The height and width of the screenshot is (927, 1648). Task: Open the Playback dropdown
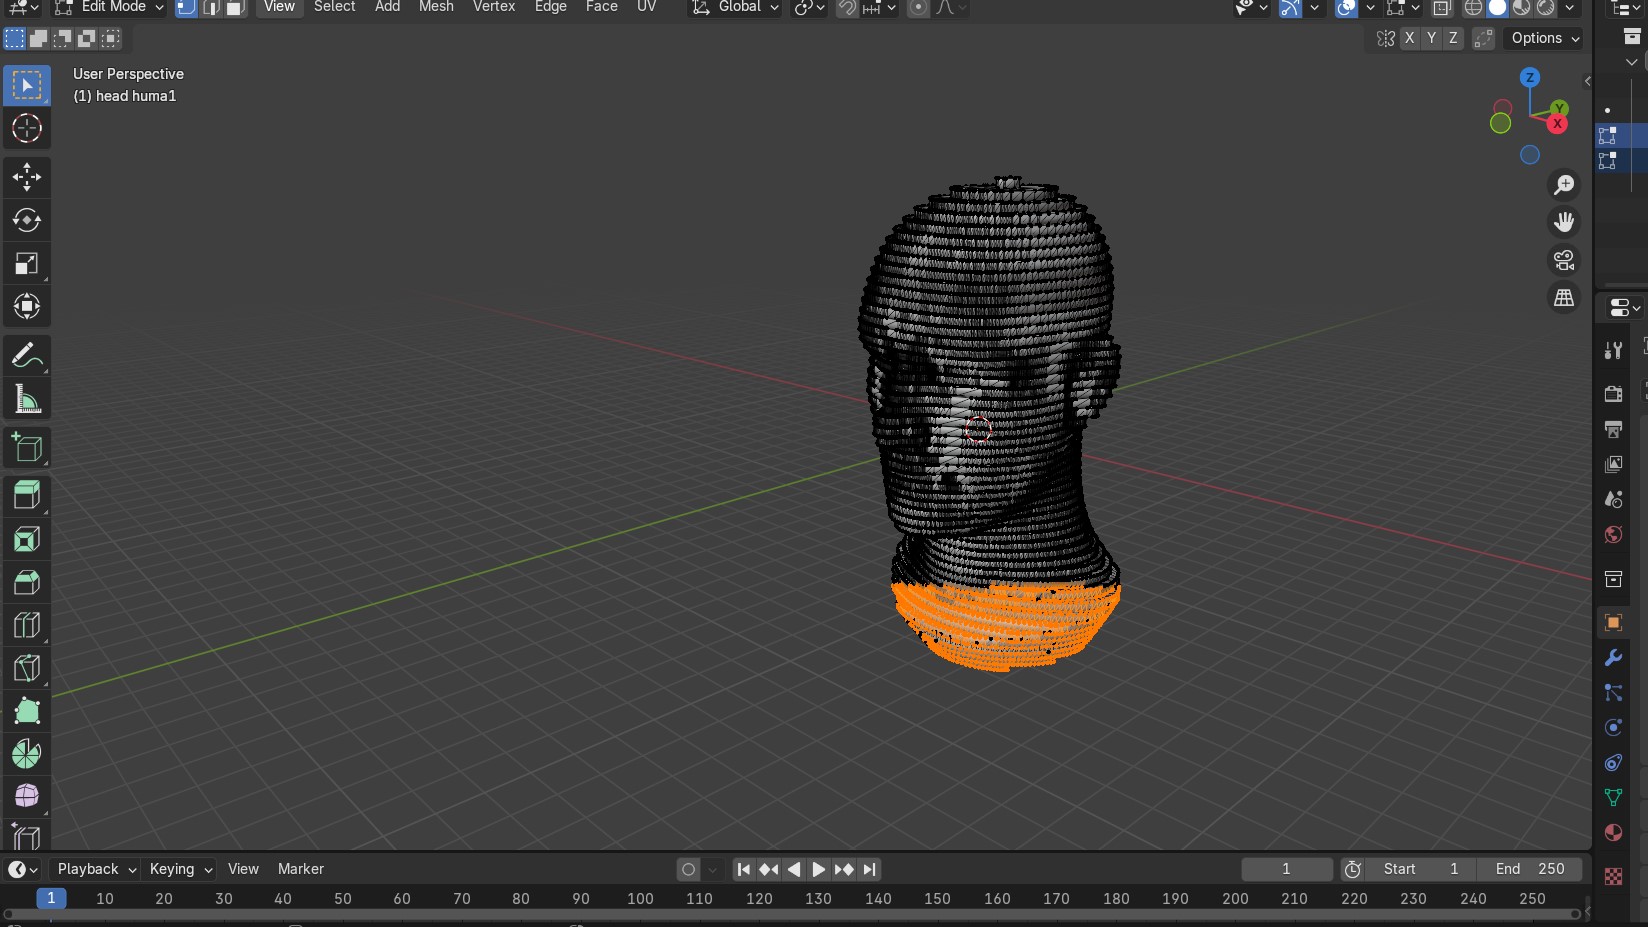click(95, 869)
